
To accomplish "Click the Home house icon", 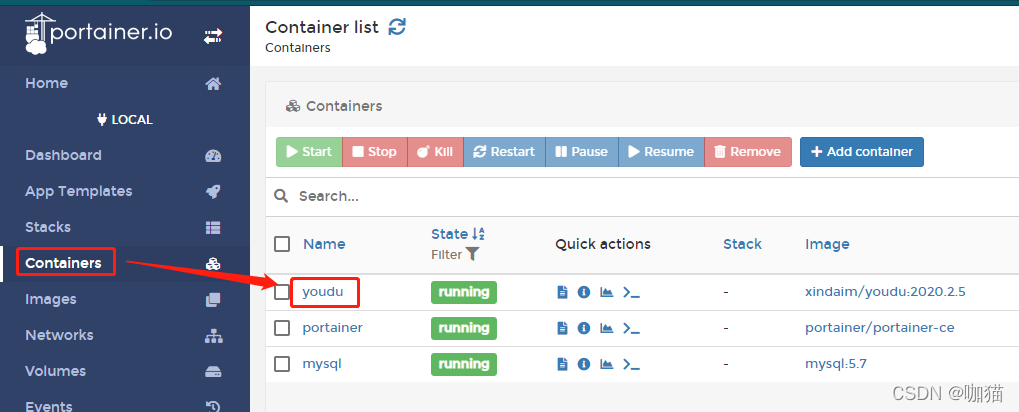I will point(213,84).
